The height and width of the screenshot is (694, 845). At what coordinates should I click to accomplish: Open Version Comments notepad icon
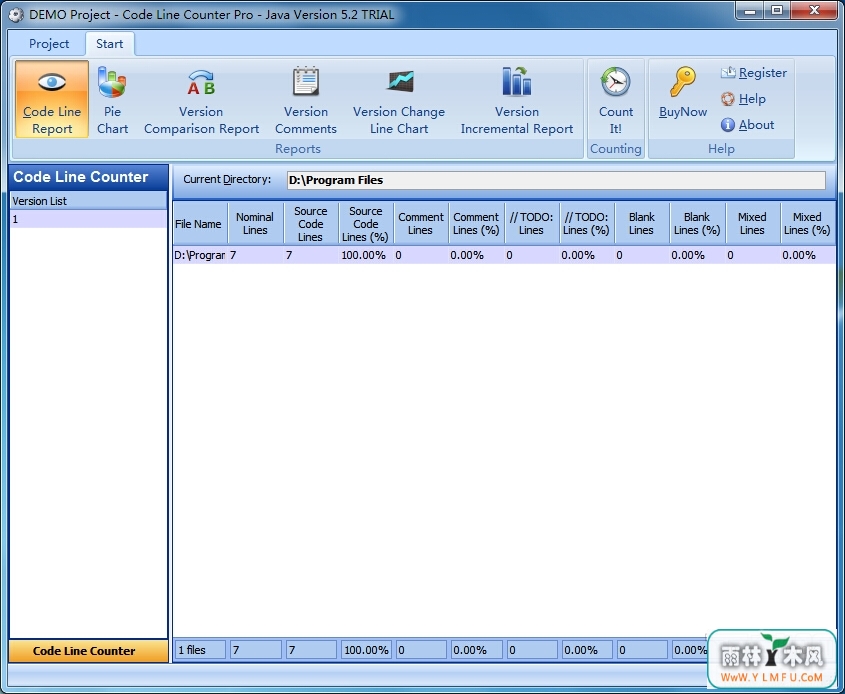(x=306, y=81)
